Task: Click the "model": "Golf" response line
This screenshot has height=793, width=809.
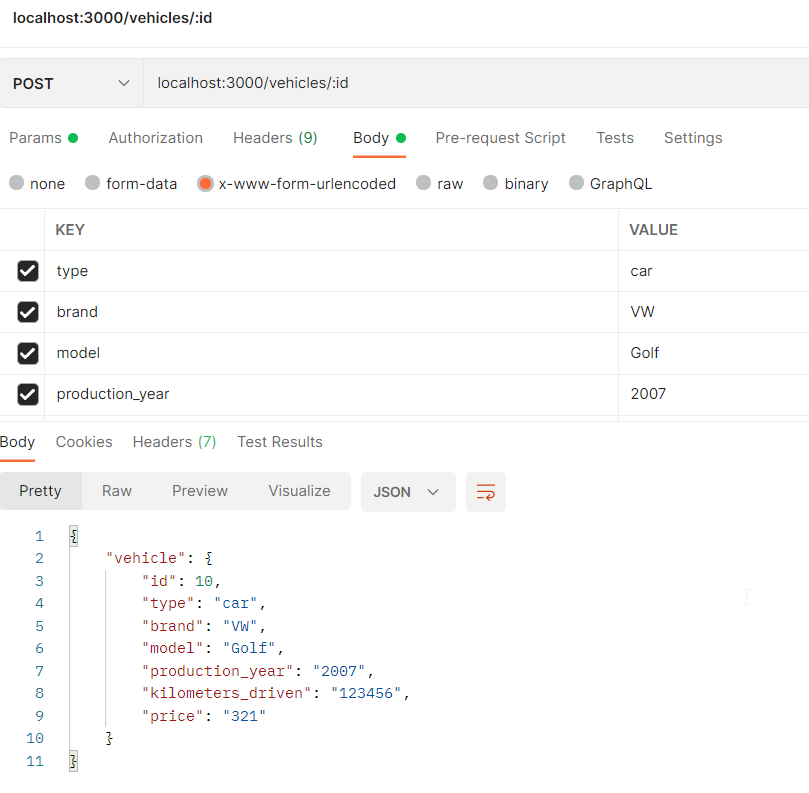Action: [213, 649]
